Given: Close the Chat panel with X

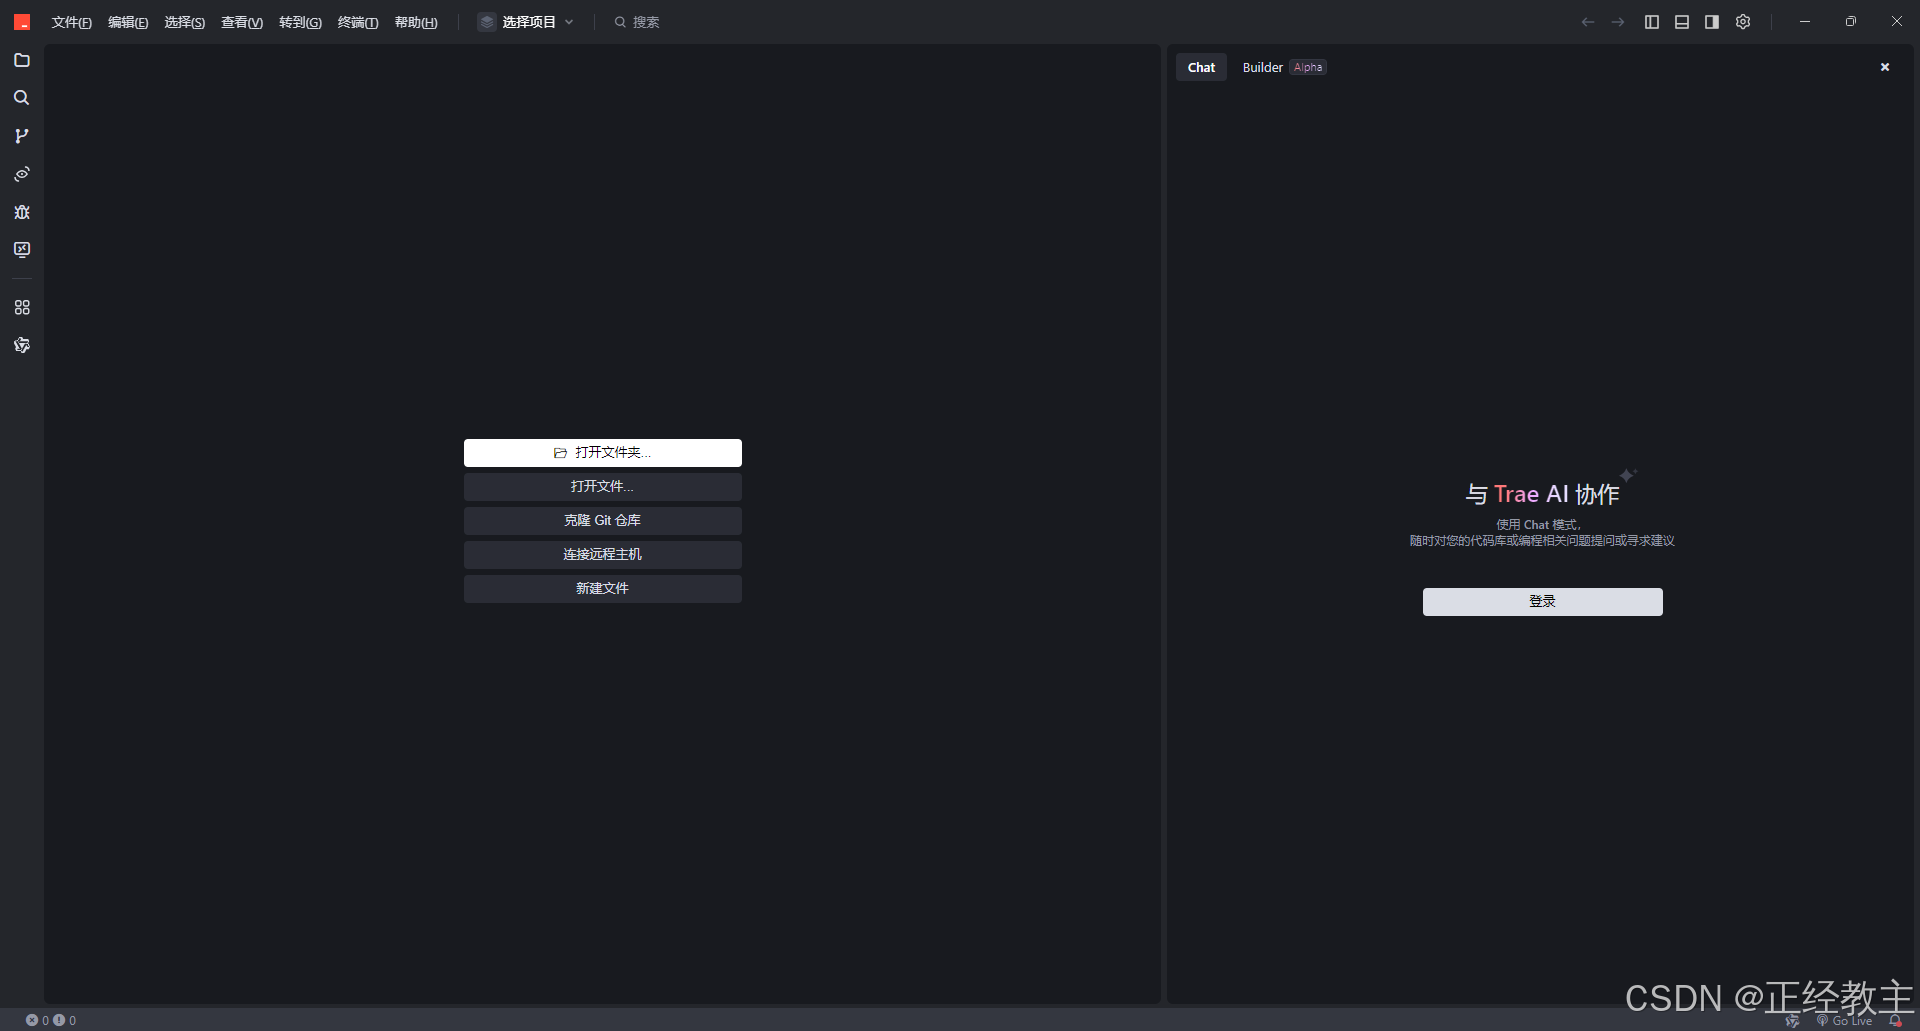Looking at the screenshot, I should coord(1885,67).
